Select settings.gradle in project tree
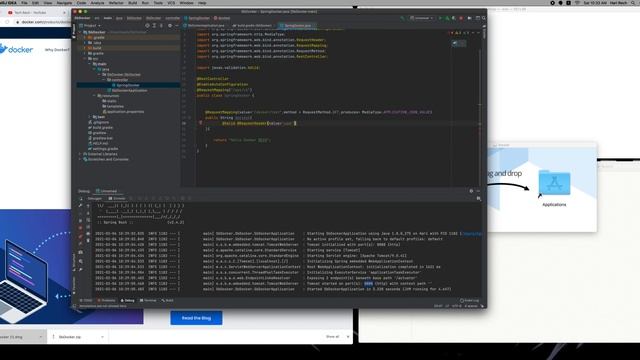 point(103,149)
